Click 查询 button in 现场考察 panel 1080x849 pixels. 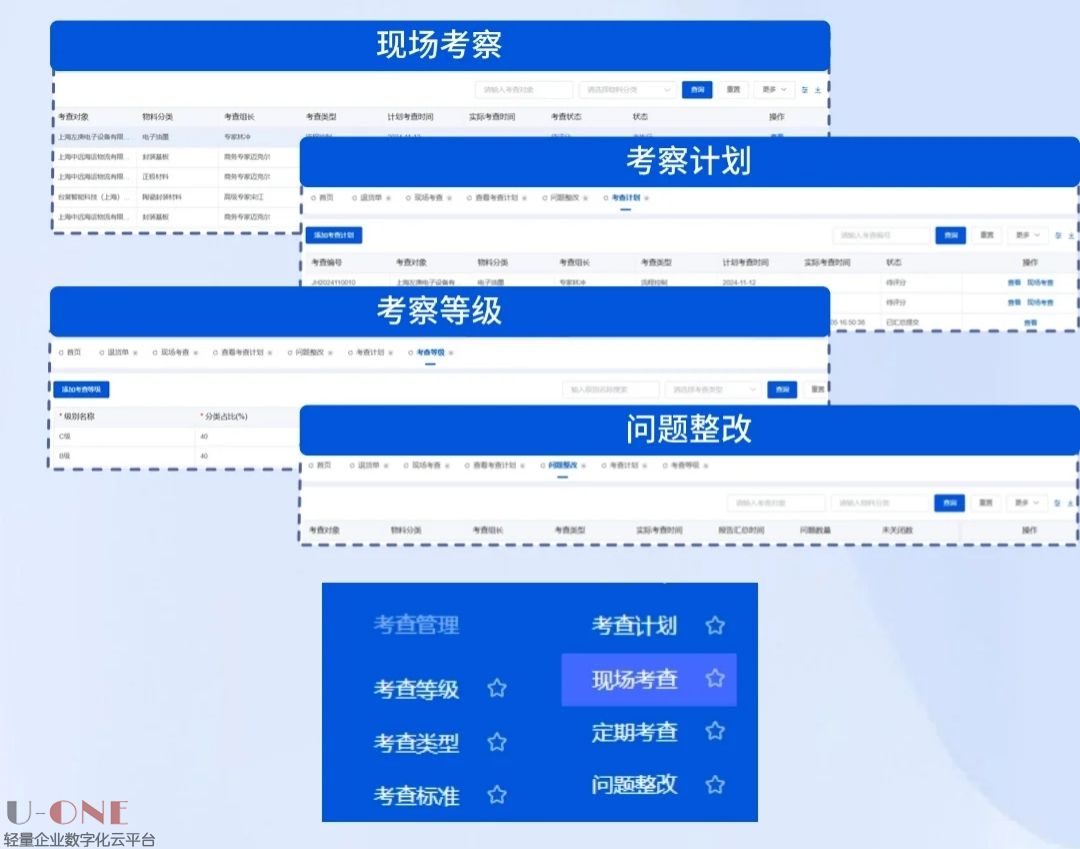697,90
